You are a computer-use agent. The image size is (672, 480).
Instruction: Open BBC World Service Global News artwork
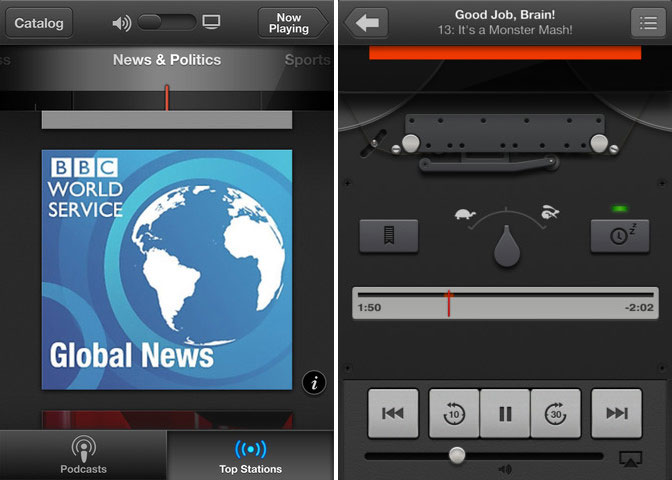[x=167, y=270]
